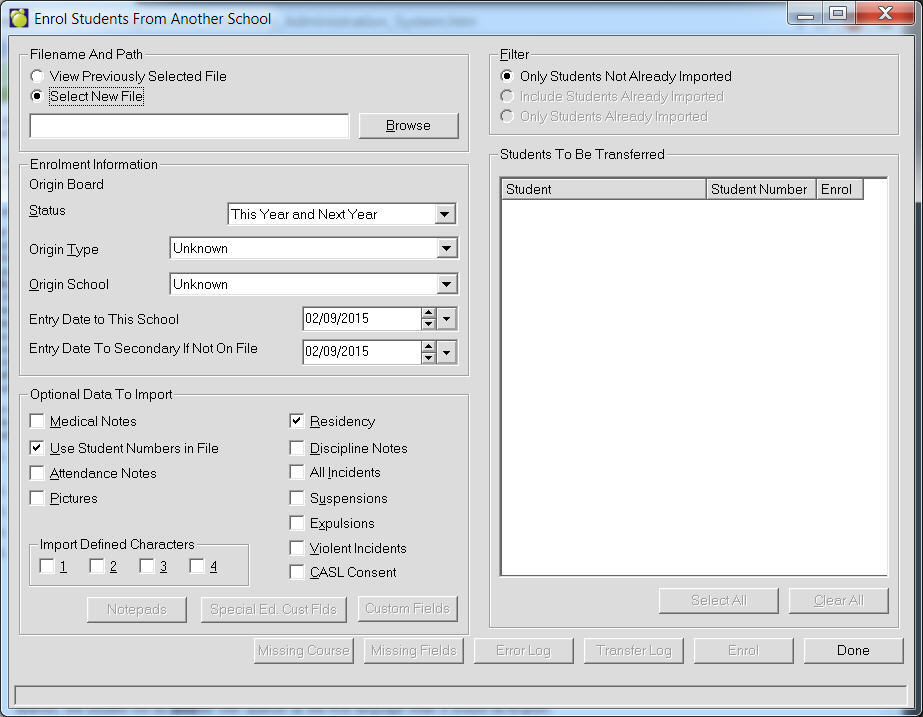Click the application icon in title bar

19,18
